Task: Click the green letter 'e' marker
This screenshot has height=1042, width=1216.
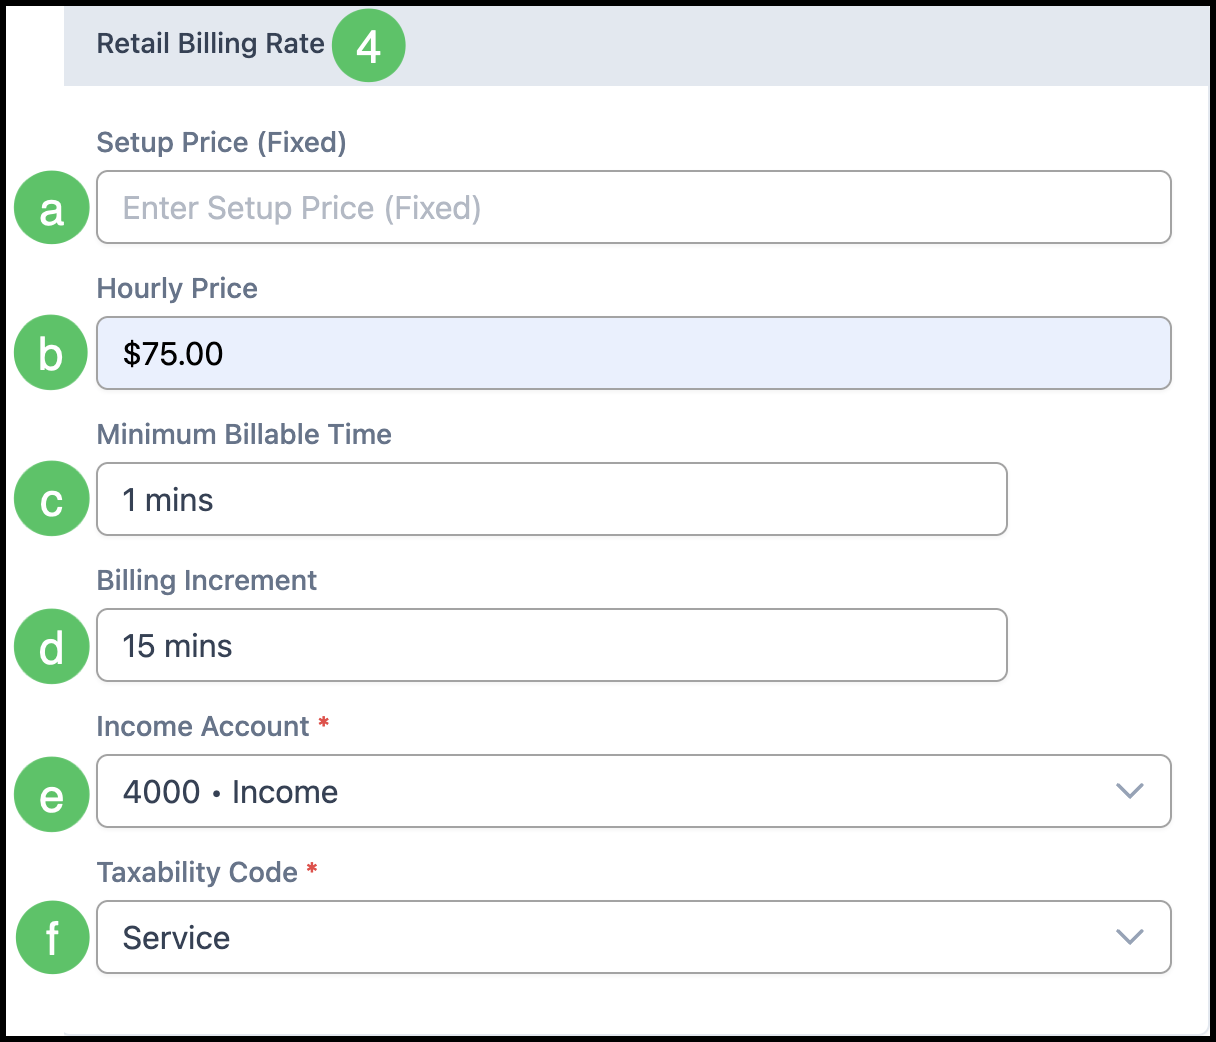Action: pos(52,794)
